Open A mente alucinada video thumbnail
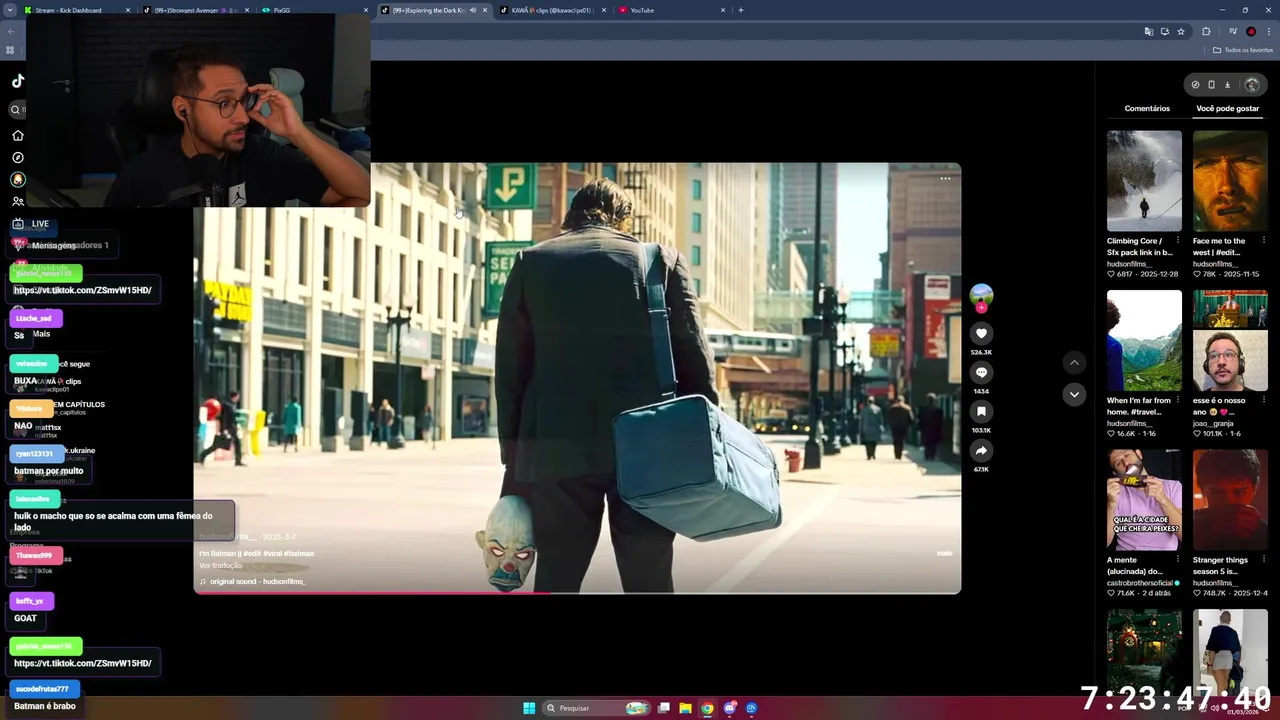Viewport: 1280px width, 720px height. pyautogui.click(x=1144, y=501)
